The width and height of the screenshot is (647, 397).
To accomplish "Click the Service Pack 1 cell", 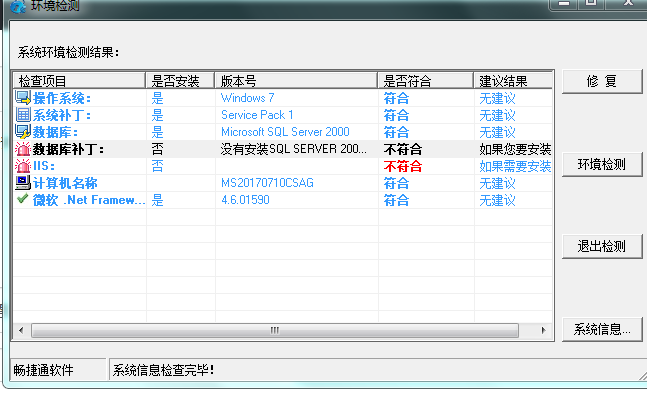I will [x=257, y=115].
